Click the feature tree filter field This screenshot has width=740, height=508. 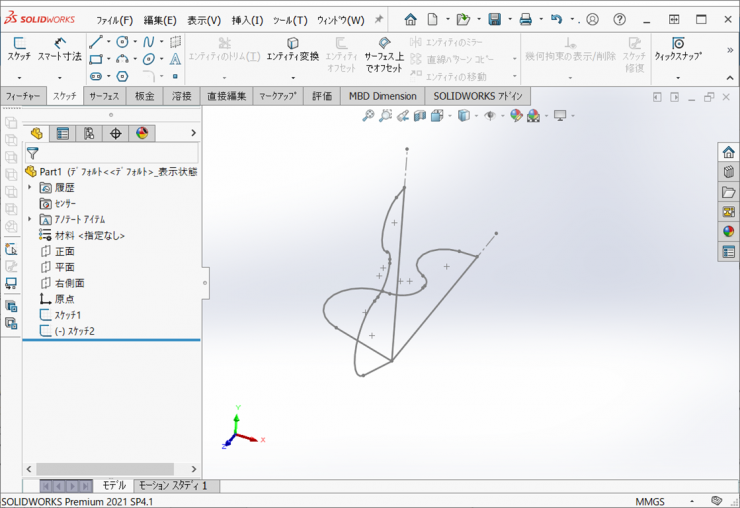[x=115, y=153]
